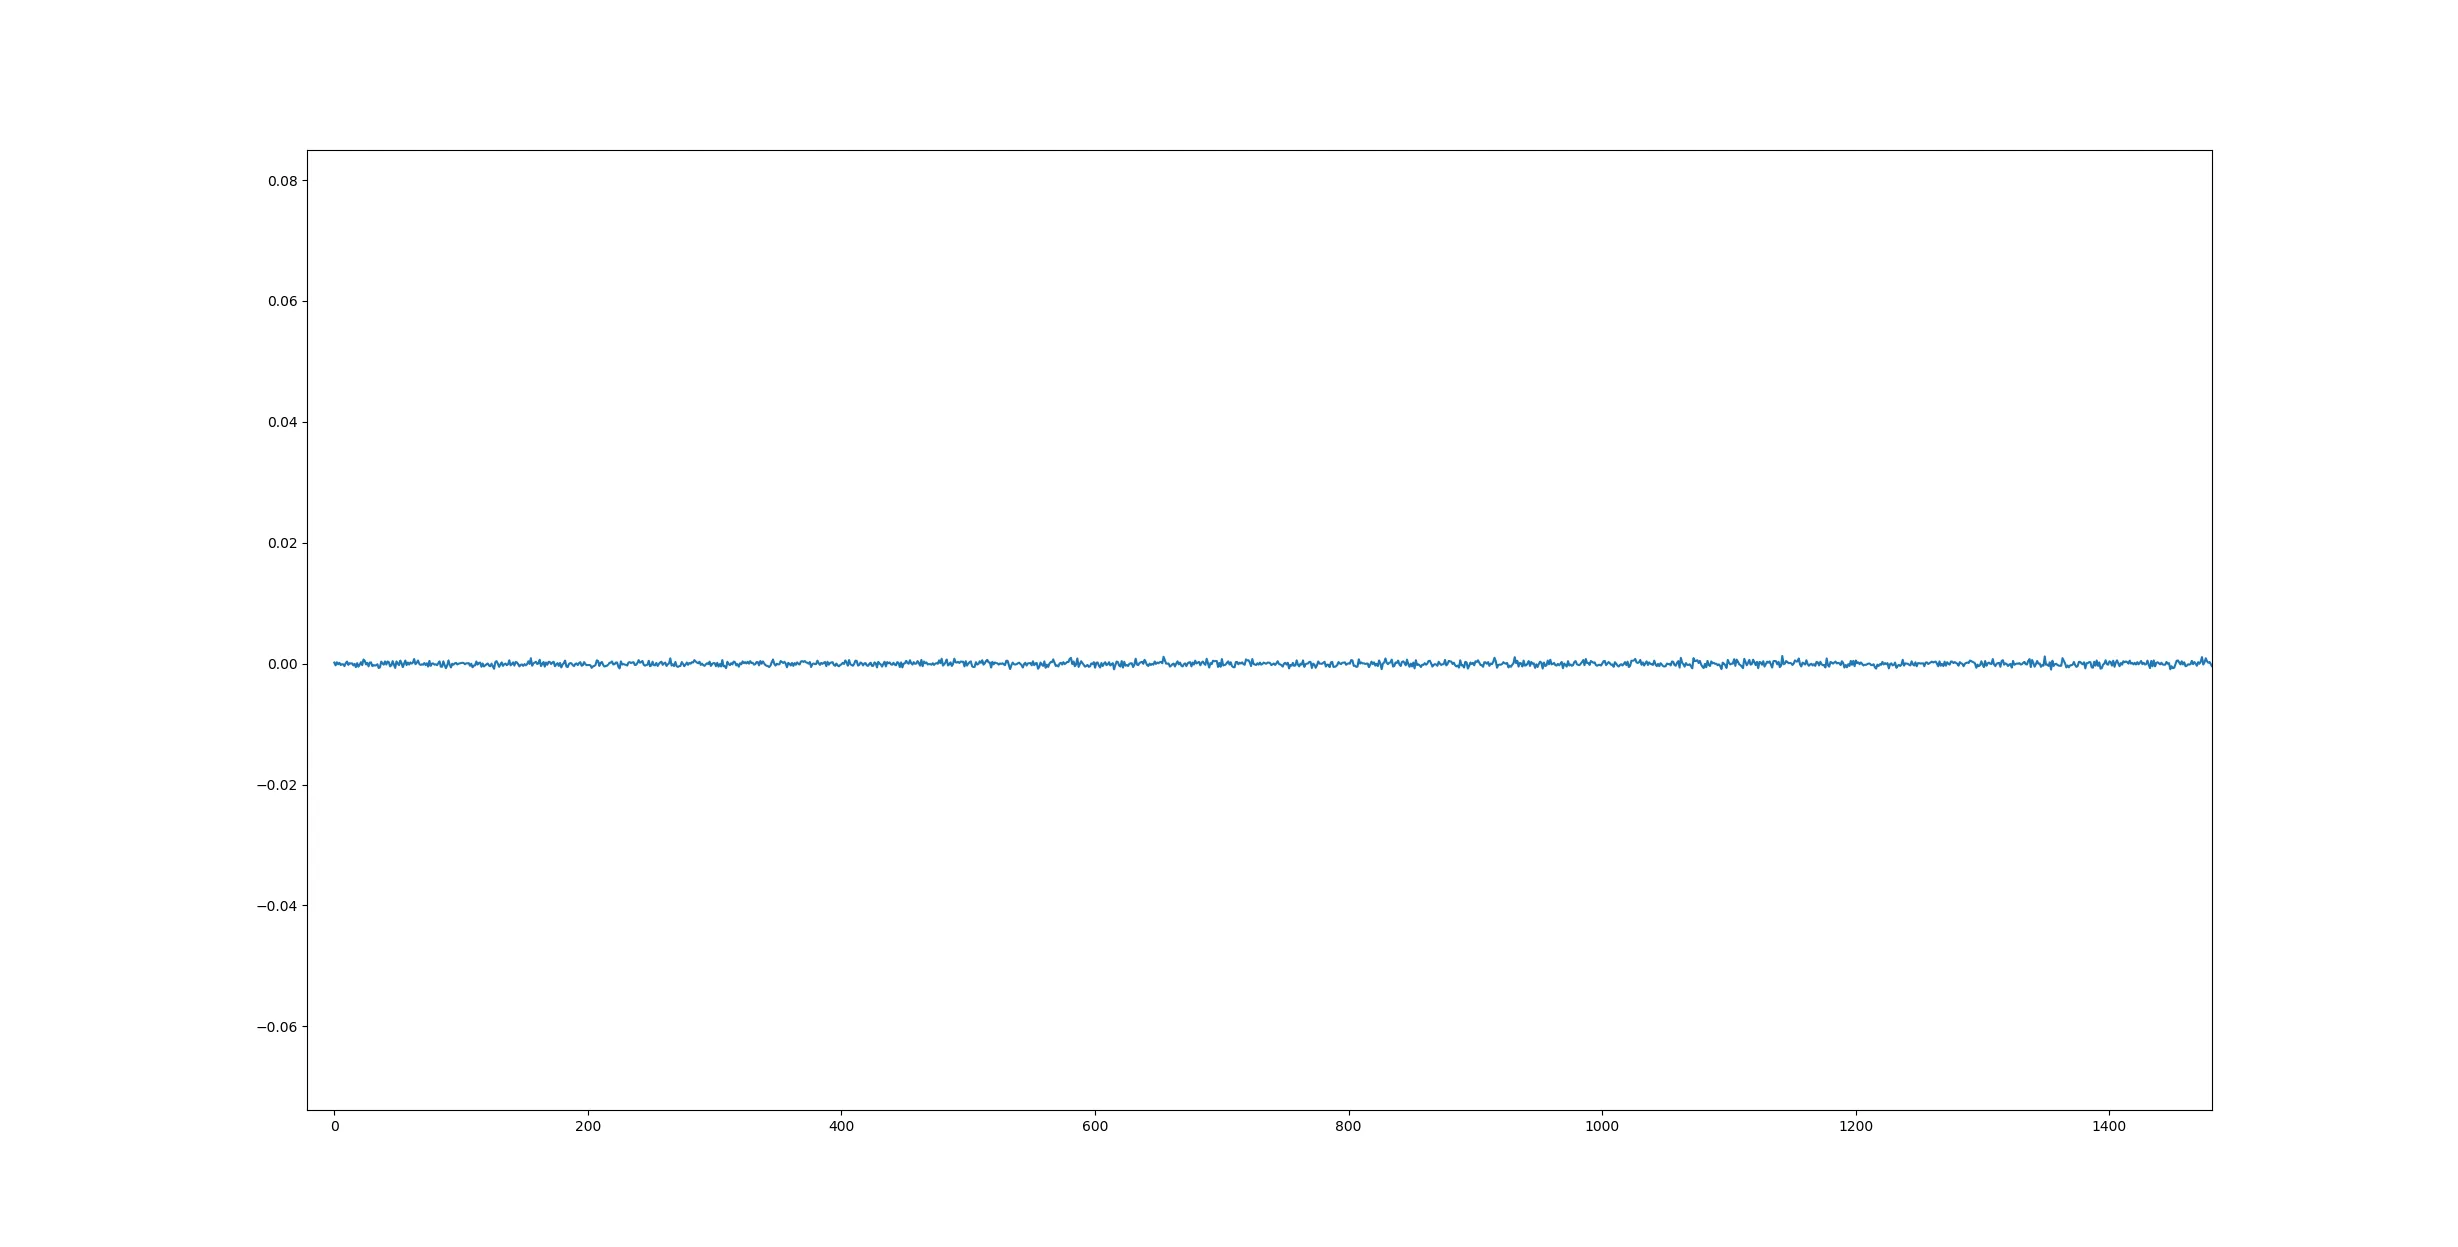The height and width of the screenshot is (1247, 2458).
Task: Click the −0.04 y-axis tick label
Action: pos(277,906)
